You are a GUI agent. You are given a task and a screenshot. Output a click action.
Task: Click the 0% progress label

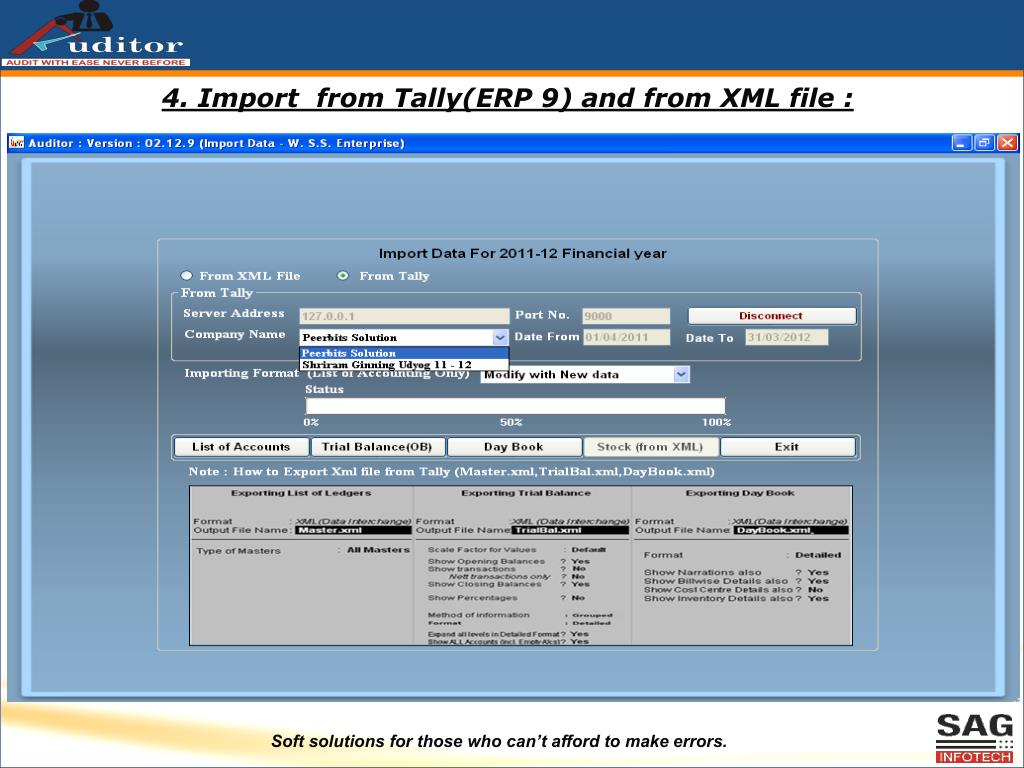click(x=311, y=423)
